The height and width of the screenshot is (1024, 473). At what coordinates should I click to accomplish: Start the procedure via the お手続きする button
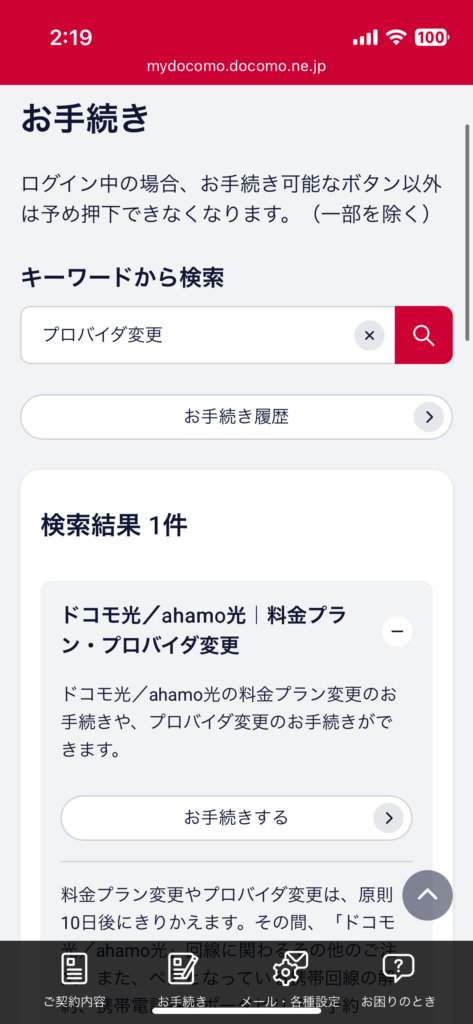pos(236,818)
